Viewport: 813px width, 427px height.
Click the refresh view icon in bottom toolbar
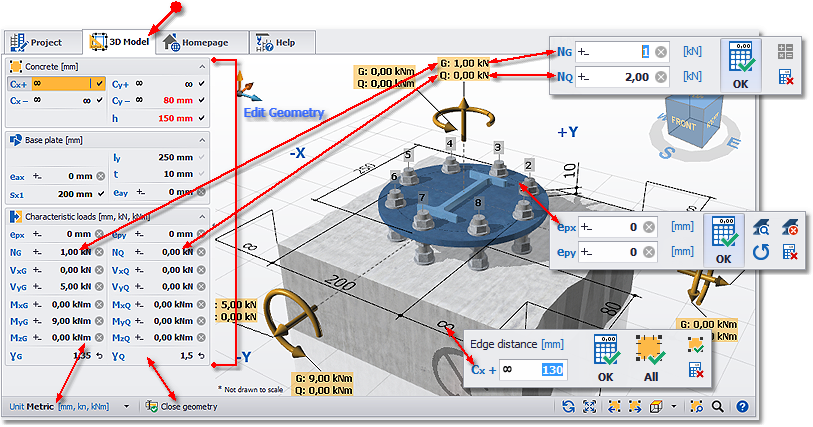point(568,407)
